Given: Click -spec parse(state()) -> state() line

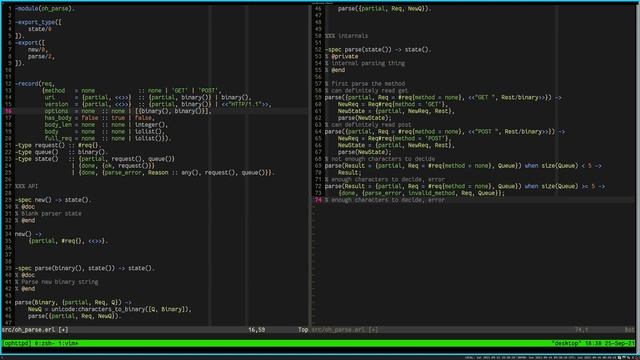Looking at the screenshot, I should click(x=378, y=49).
